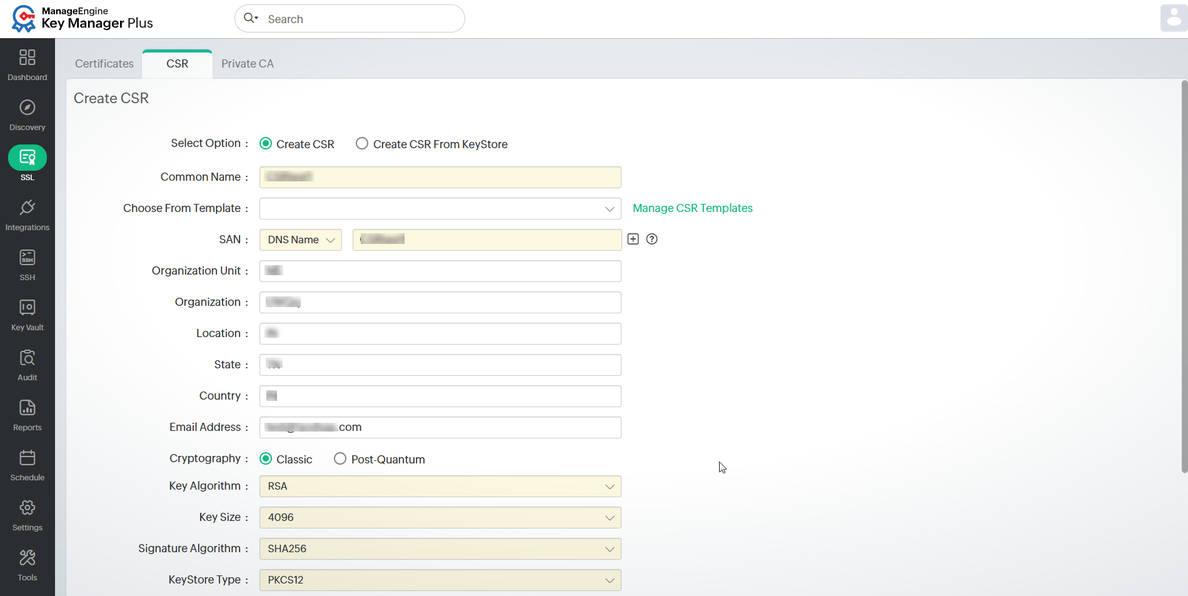This screenshot has width=1188, height=596.
Task: Open the Schedule sidebar icon
Action: point(27,465)
